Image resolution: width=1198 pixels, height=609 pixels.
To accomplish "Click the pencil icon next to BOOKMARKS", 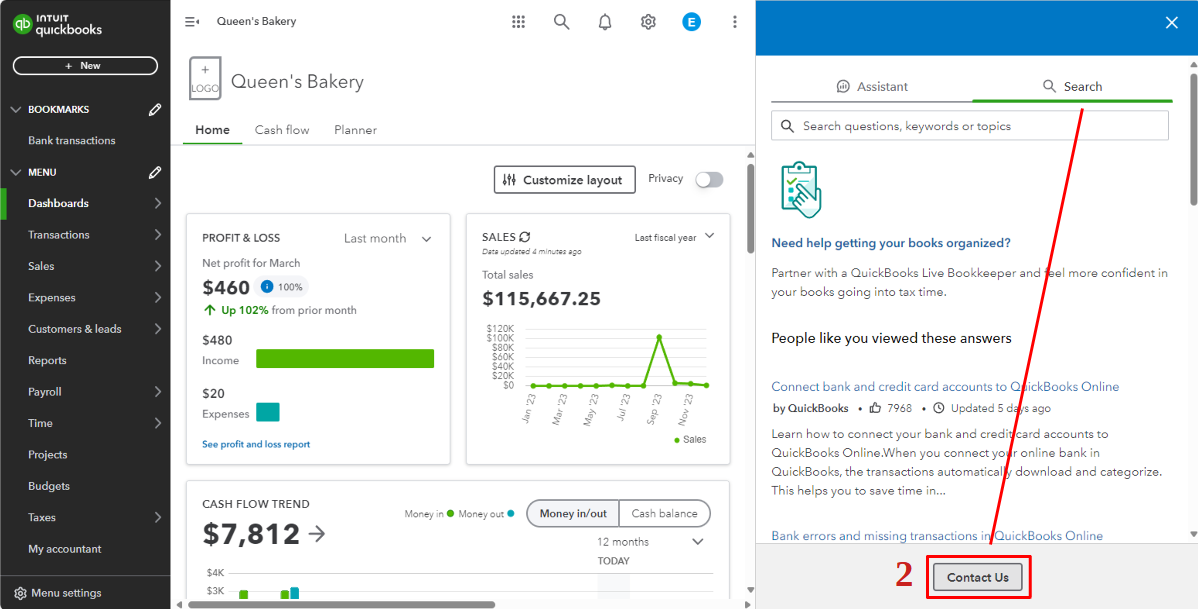I will (156, 108).
